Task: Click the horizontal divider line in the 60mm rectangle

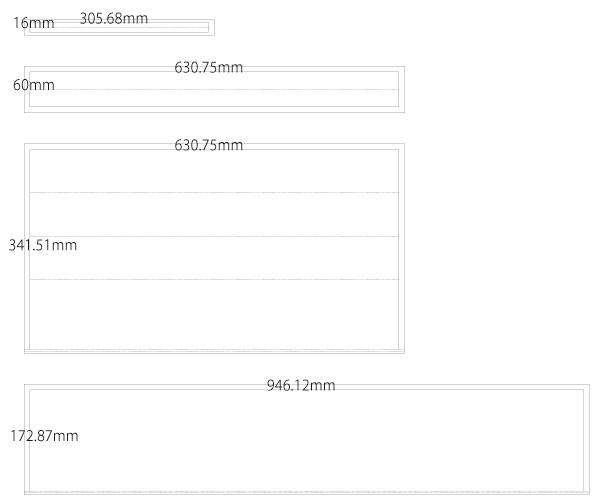Action: pos(214,90)
